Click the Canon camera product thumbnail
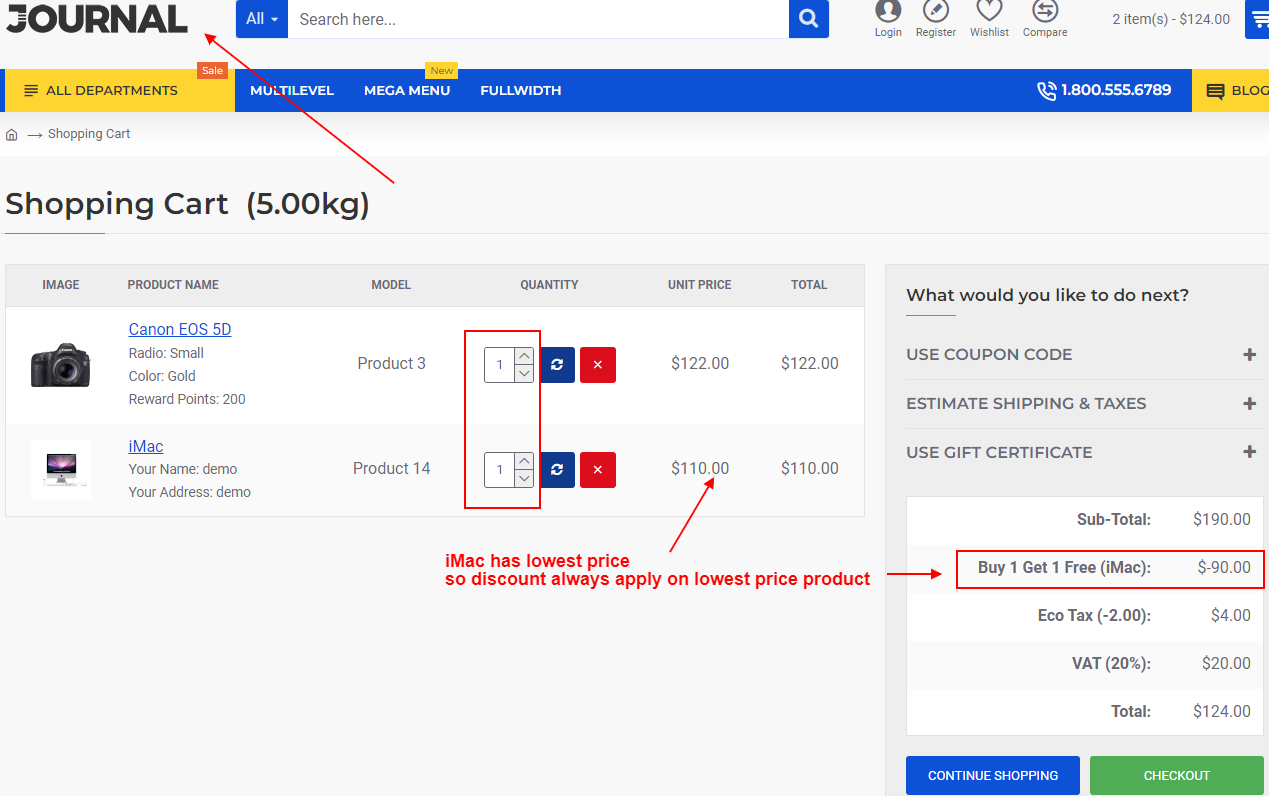The height and width of the screenshot is (796, 1269). 61,365
